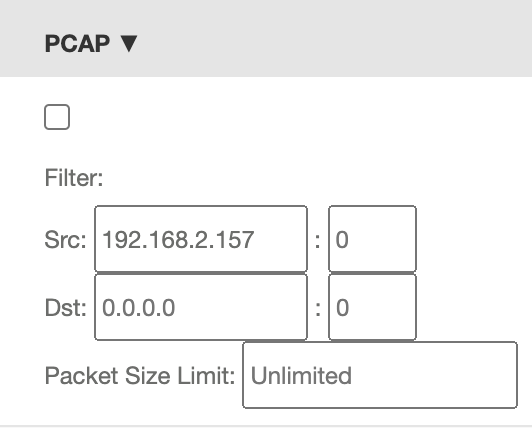Click the Filter: label
This screenshot has width=532, height=428.
coord(74,178)
